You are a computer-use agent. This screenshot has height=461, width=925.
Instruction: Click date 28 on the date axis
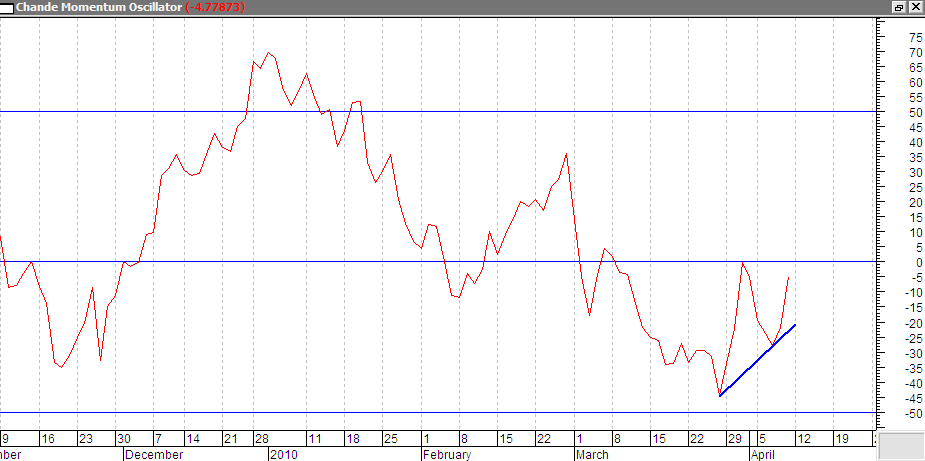coord(261,439)
